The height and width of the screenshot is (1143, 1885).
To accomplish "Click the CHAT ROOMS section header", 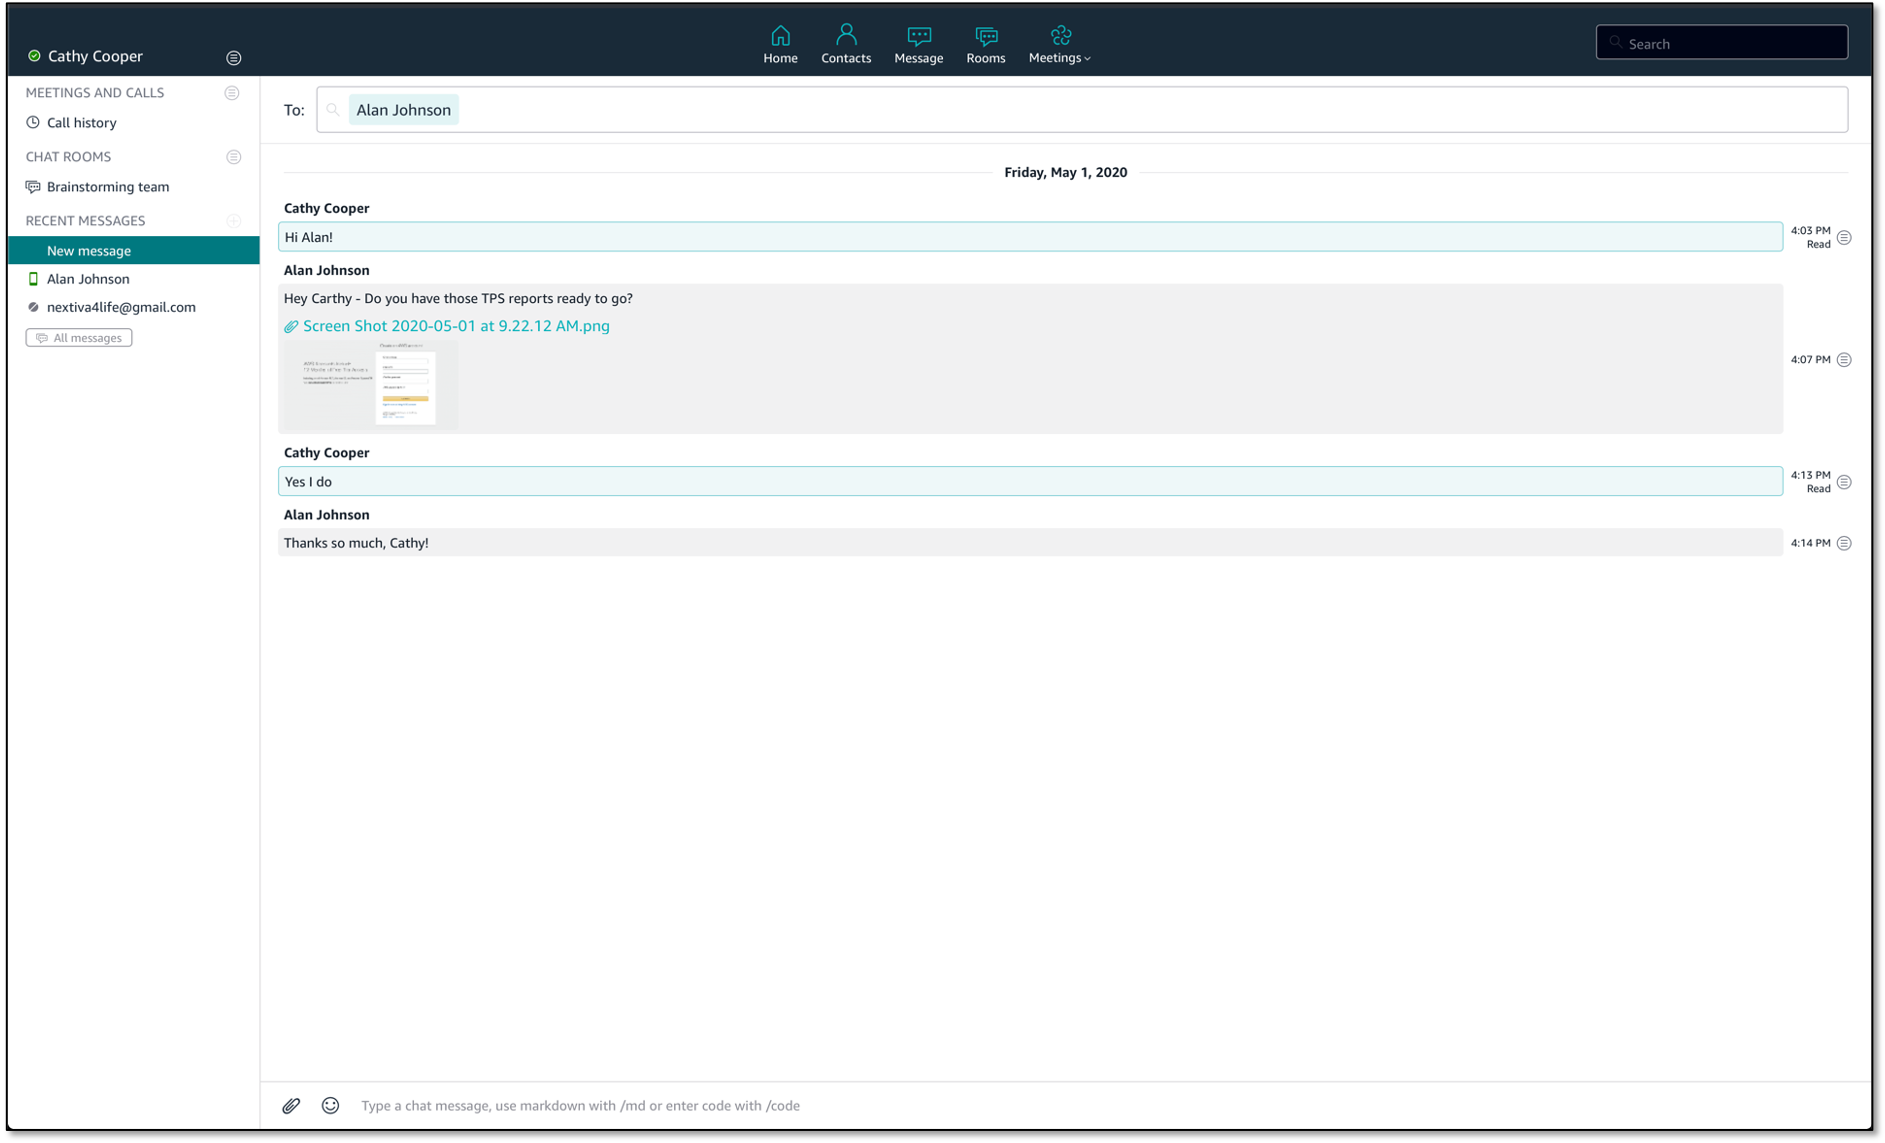I will [68, 157].
